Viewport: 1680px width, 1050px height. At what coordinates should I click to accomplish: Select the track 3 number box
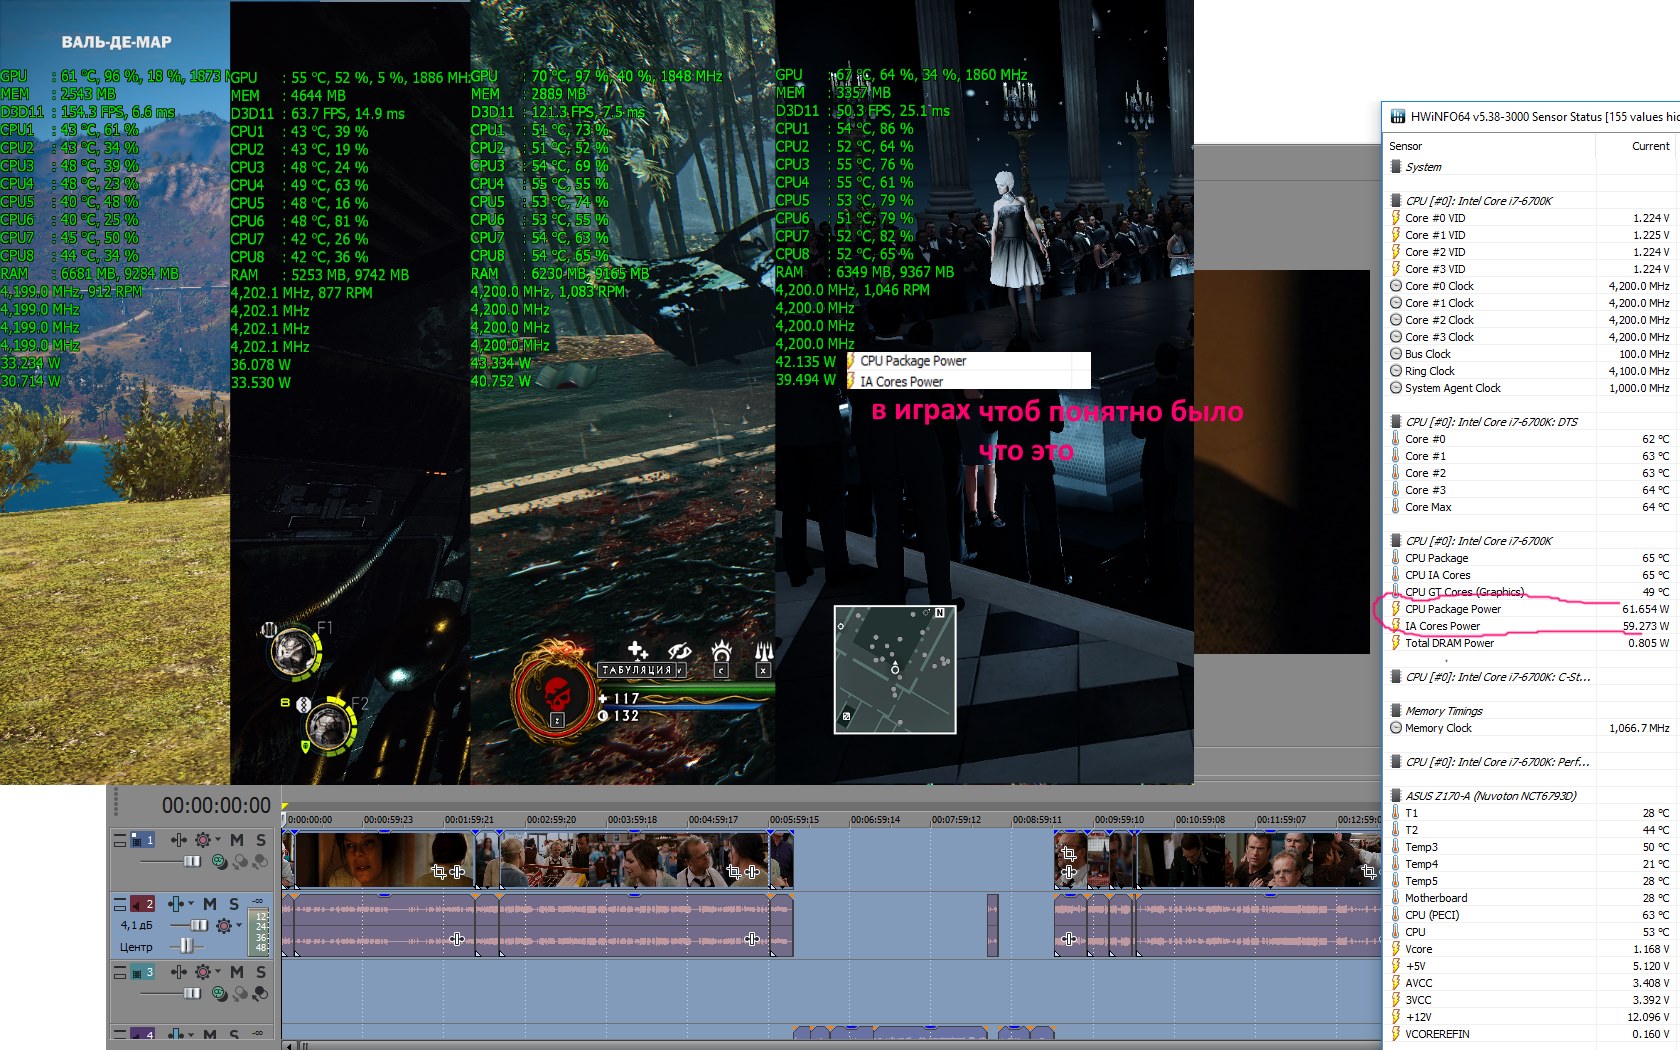tap(144, 972)
